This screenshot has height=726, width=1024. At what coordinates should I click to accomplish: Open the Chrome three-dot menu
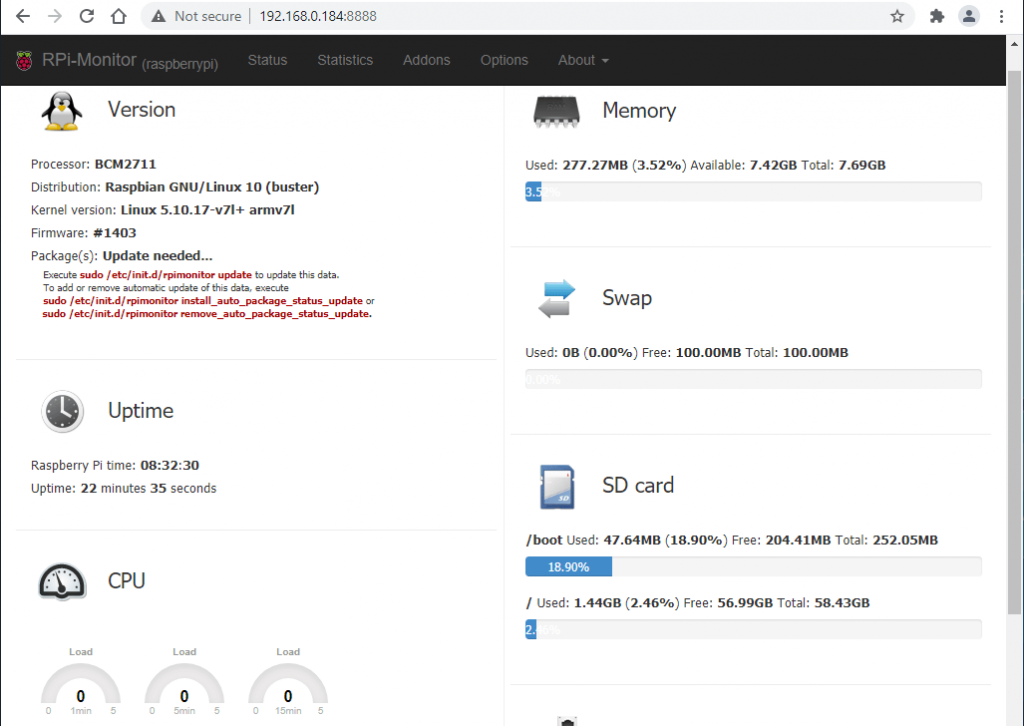click(1001, 16)
